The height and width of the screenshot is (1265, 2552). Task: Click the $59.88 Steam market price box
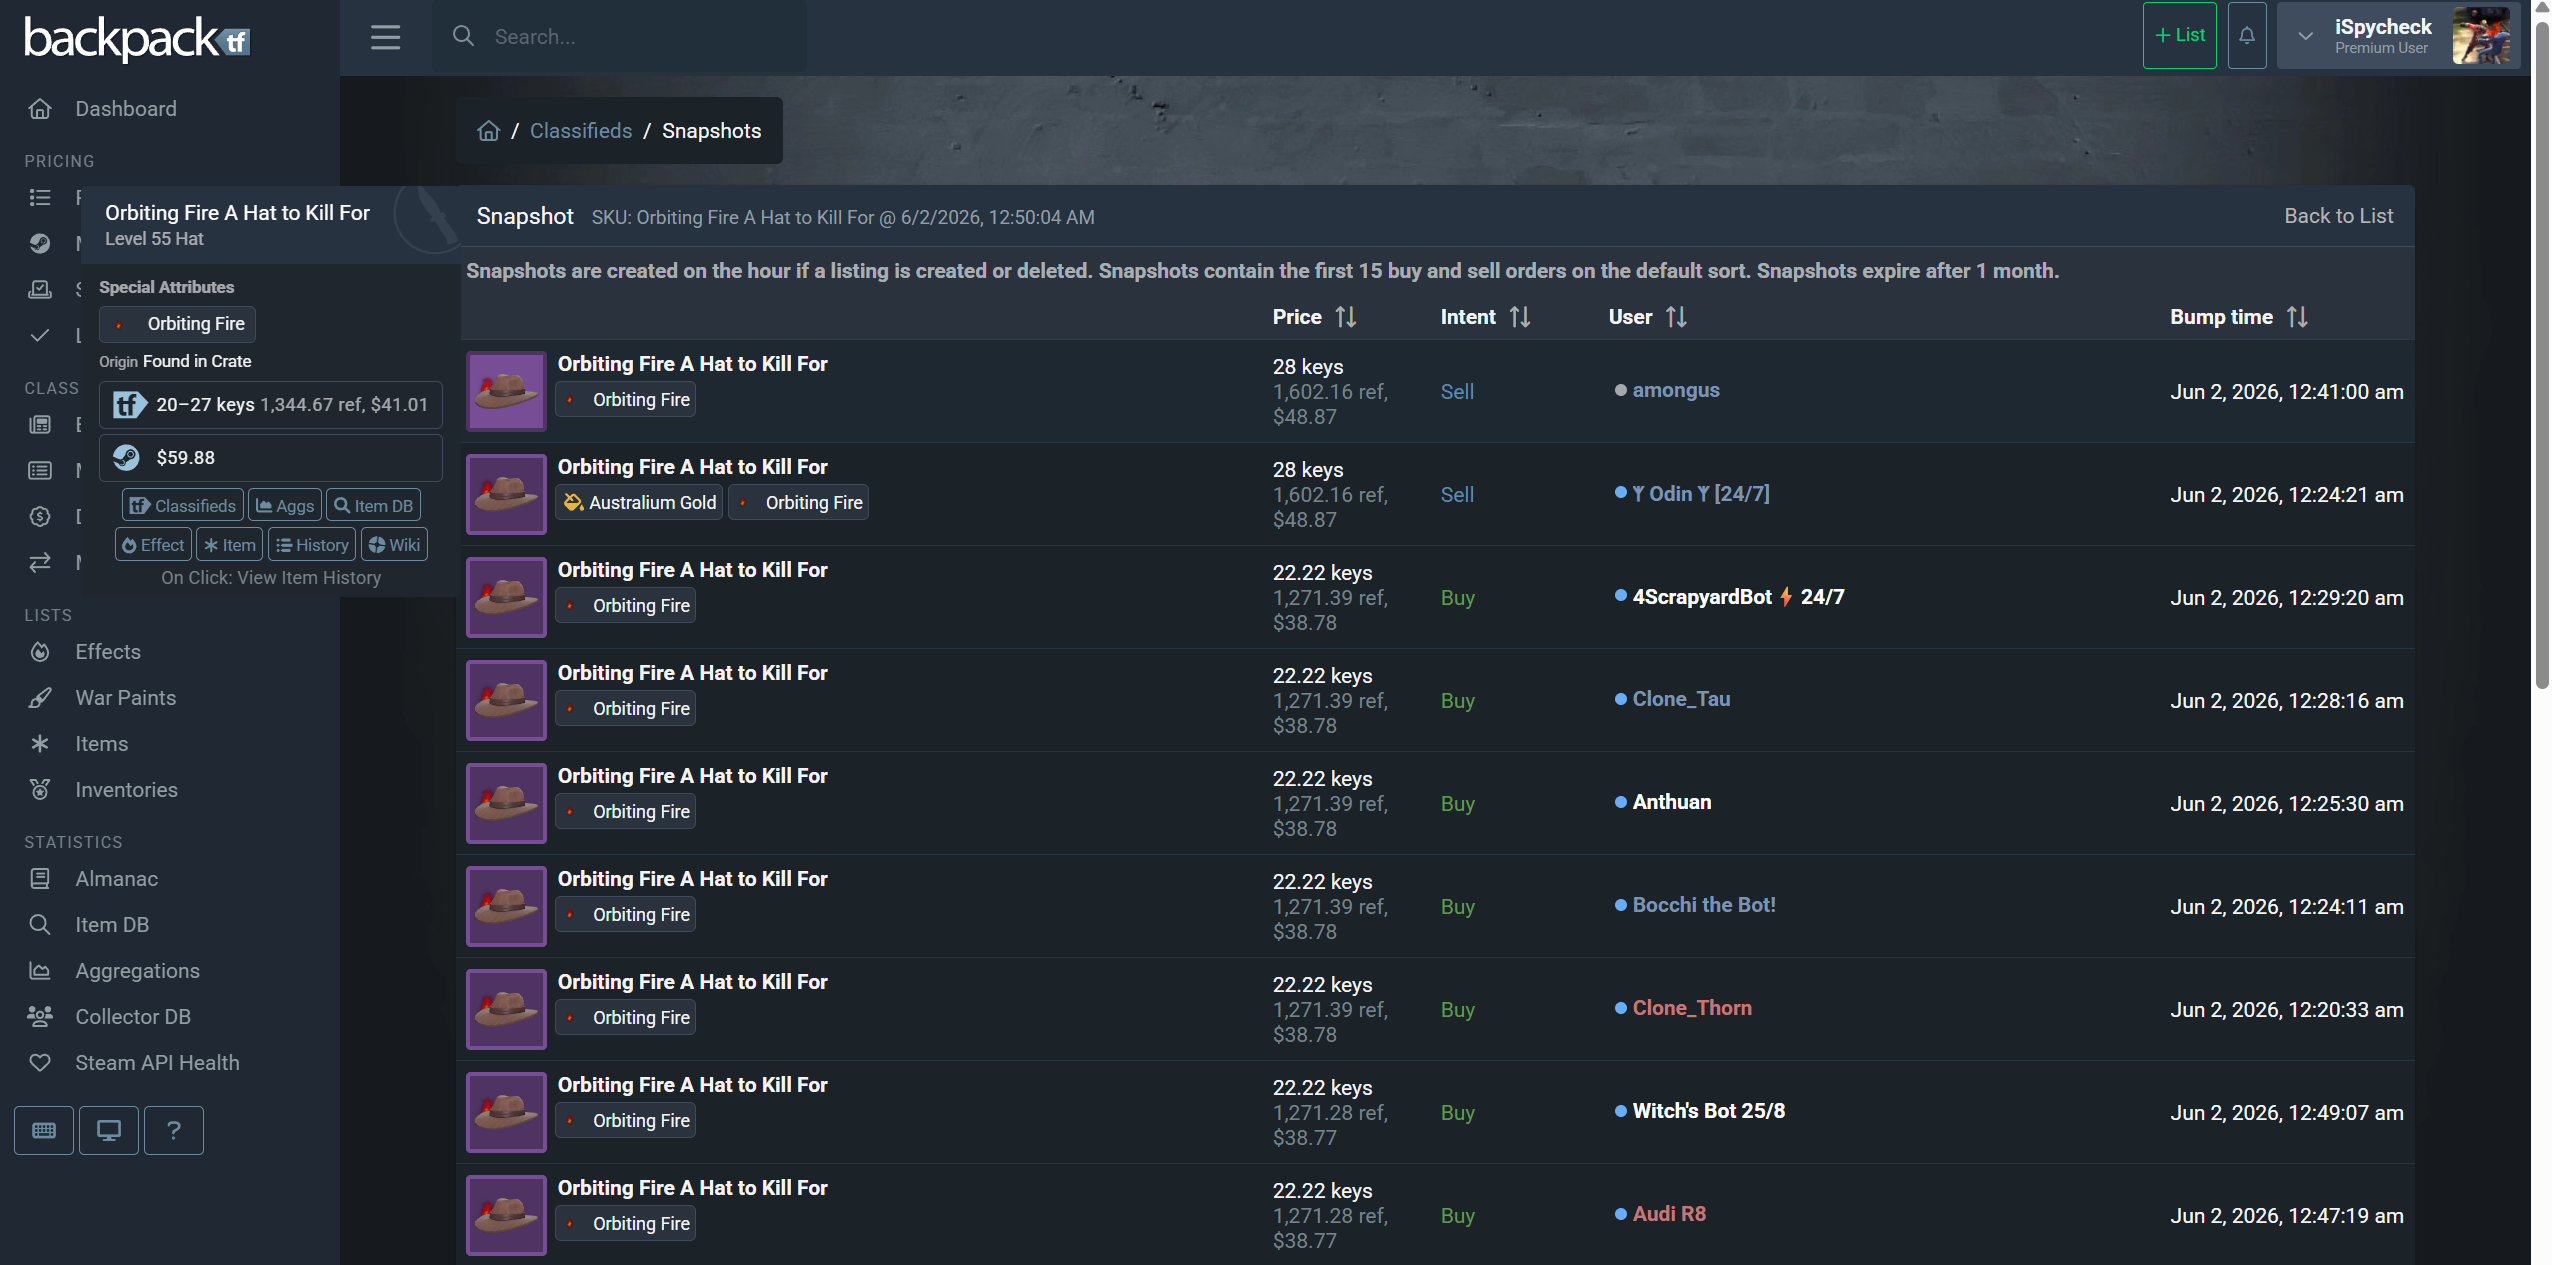[x=271, y=458]
